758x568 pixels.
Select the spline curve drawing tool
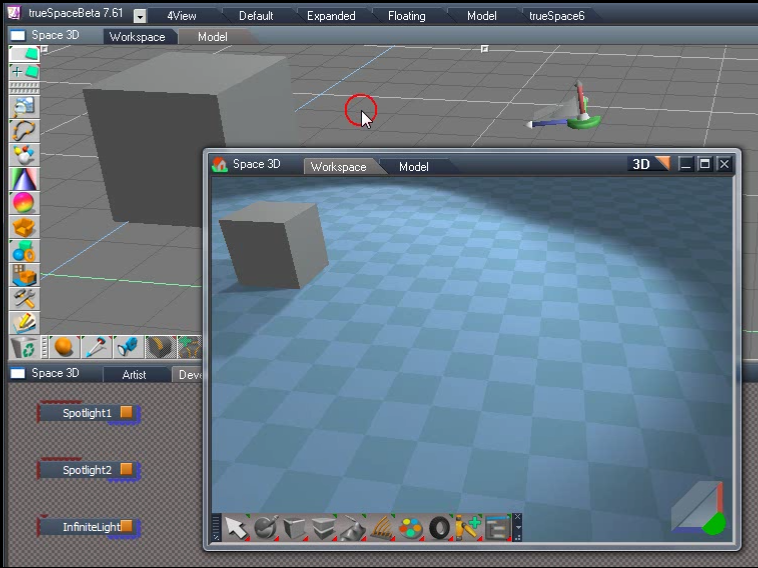(24, 131)
